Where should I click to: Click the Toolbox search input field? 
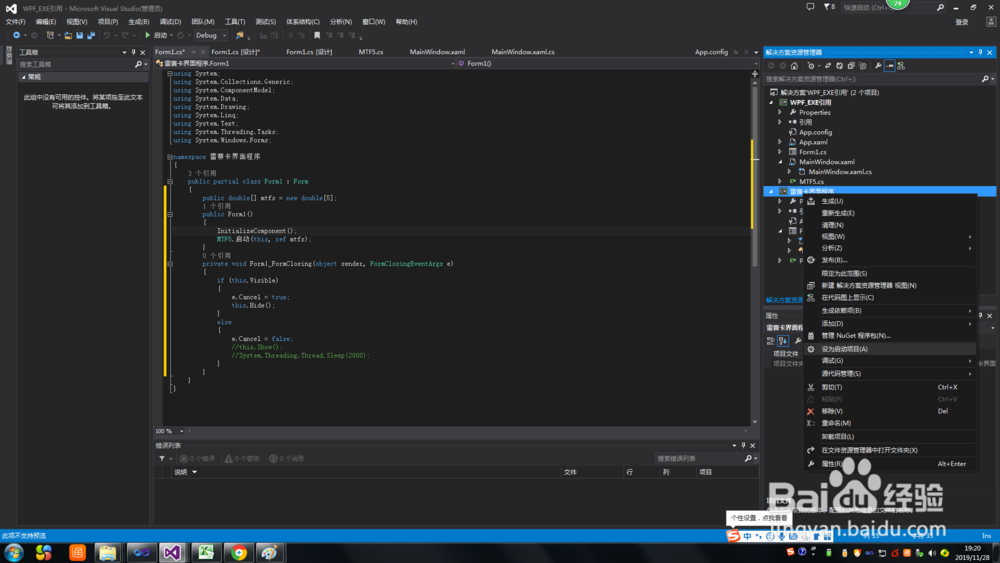click(75, 64)
